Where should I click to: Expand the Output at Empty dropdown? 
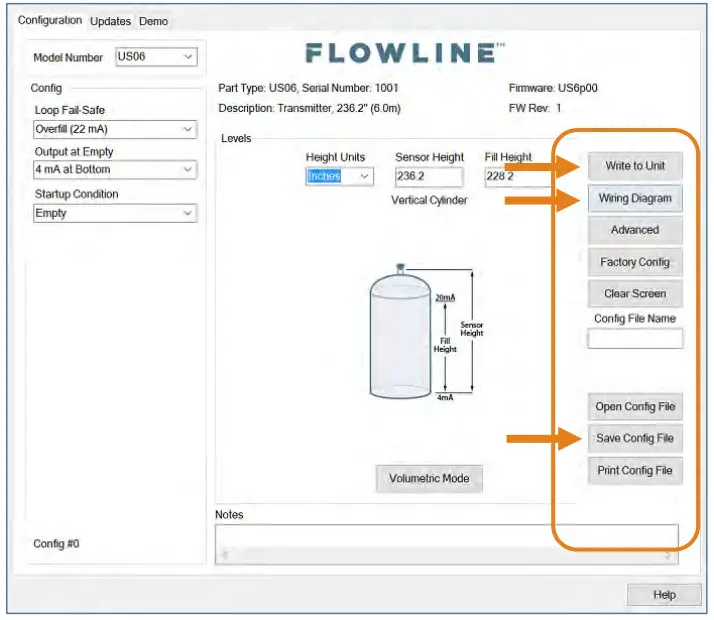[x=114, y=170]
